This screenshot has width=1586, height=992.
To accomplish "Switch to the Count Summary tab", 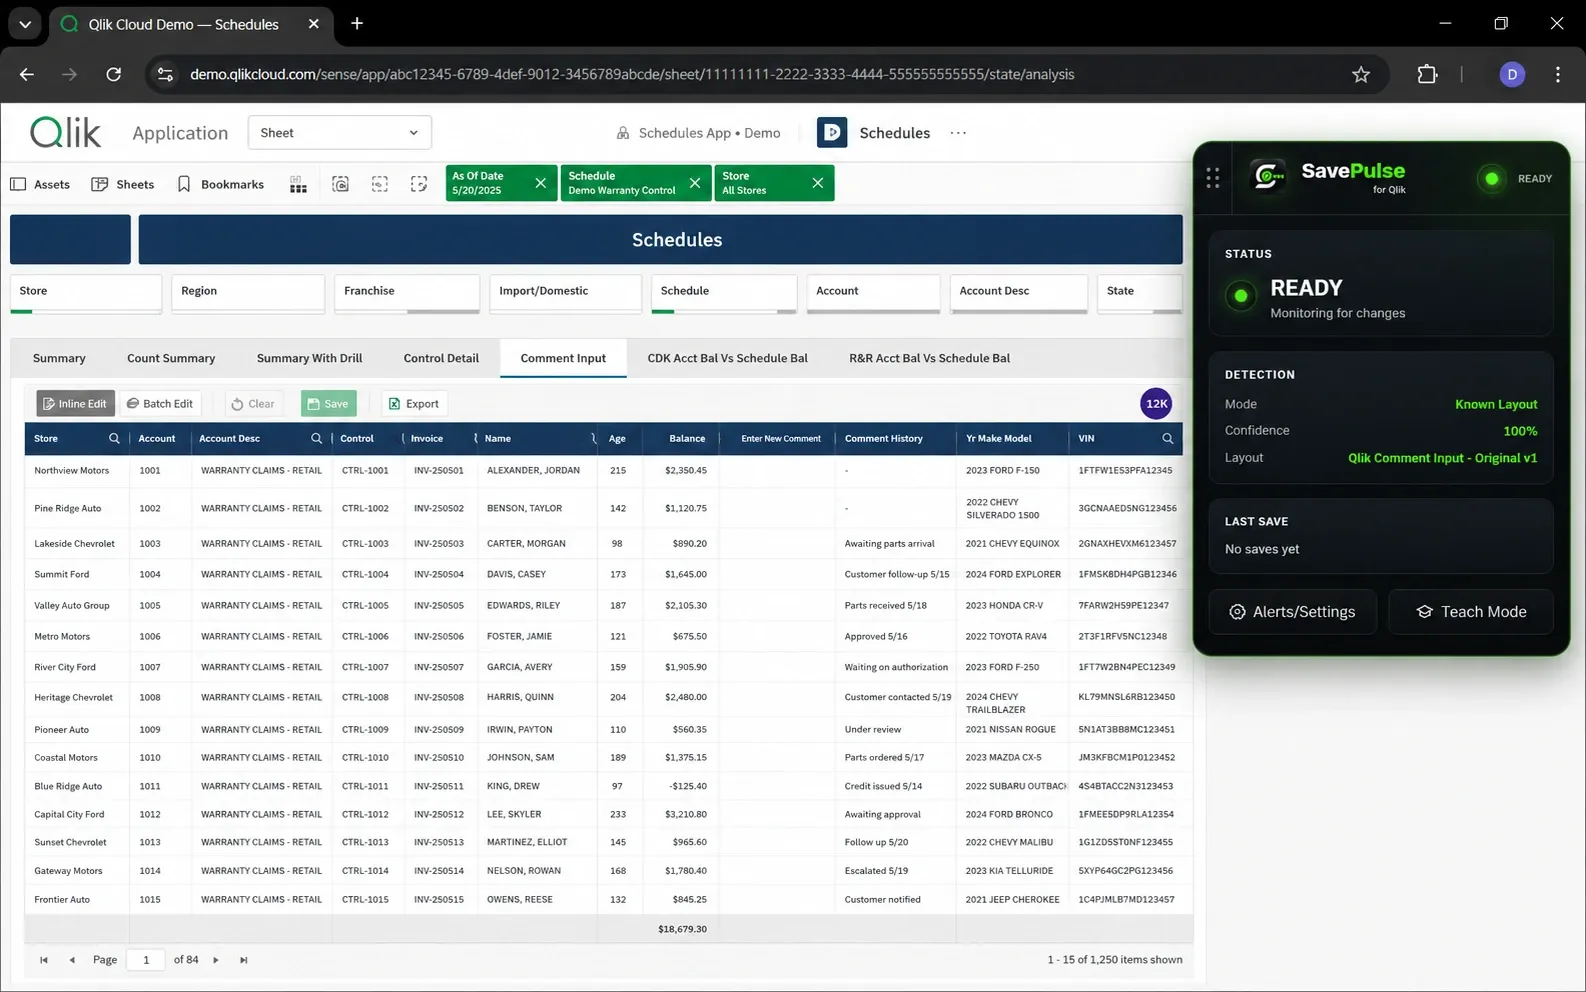I will click(x=171, y=358).
